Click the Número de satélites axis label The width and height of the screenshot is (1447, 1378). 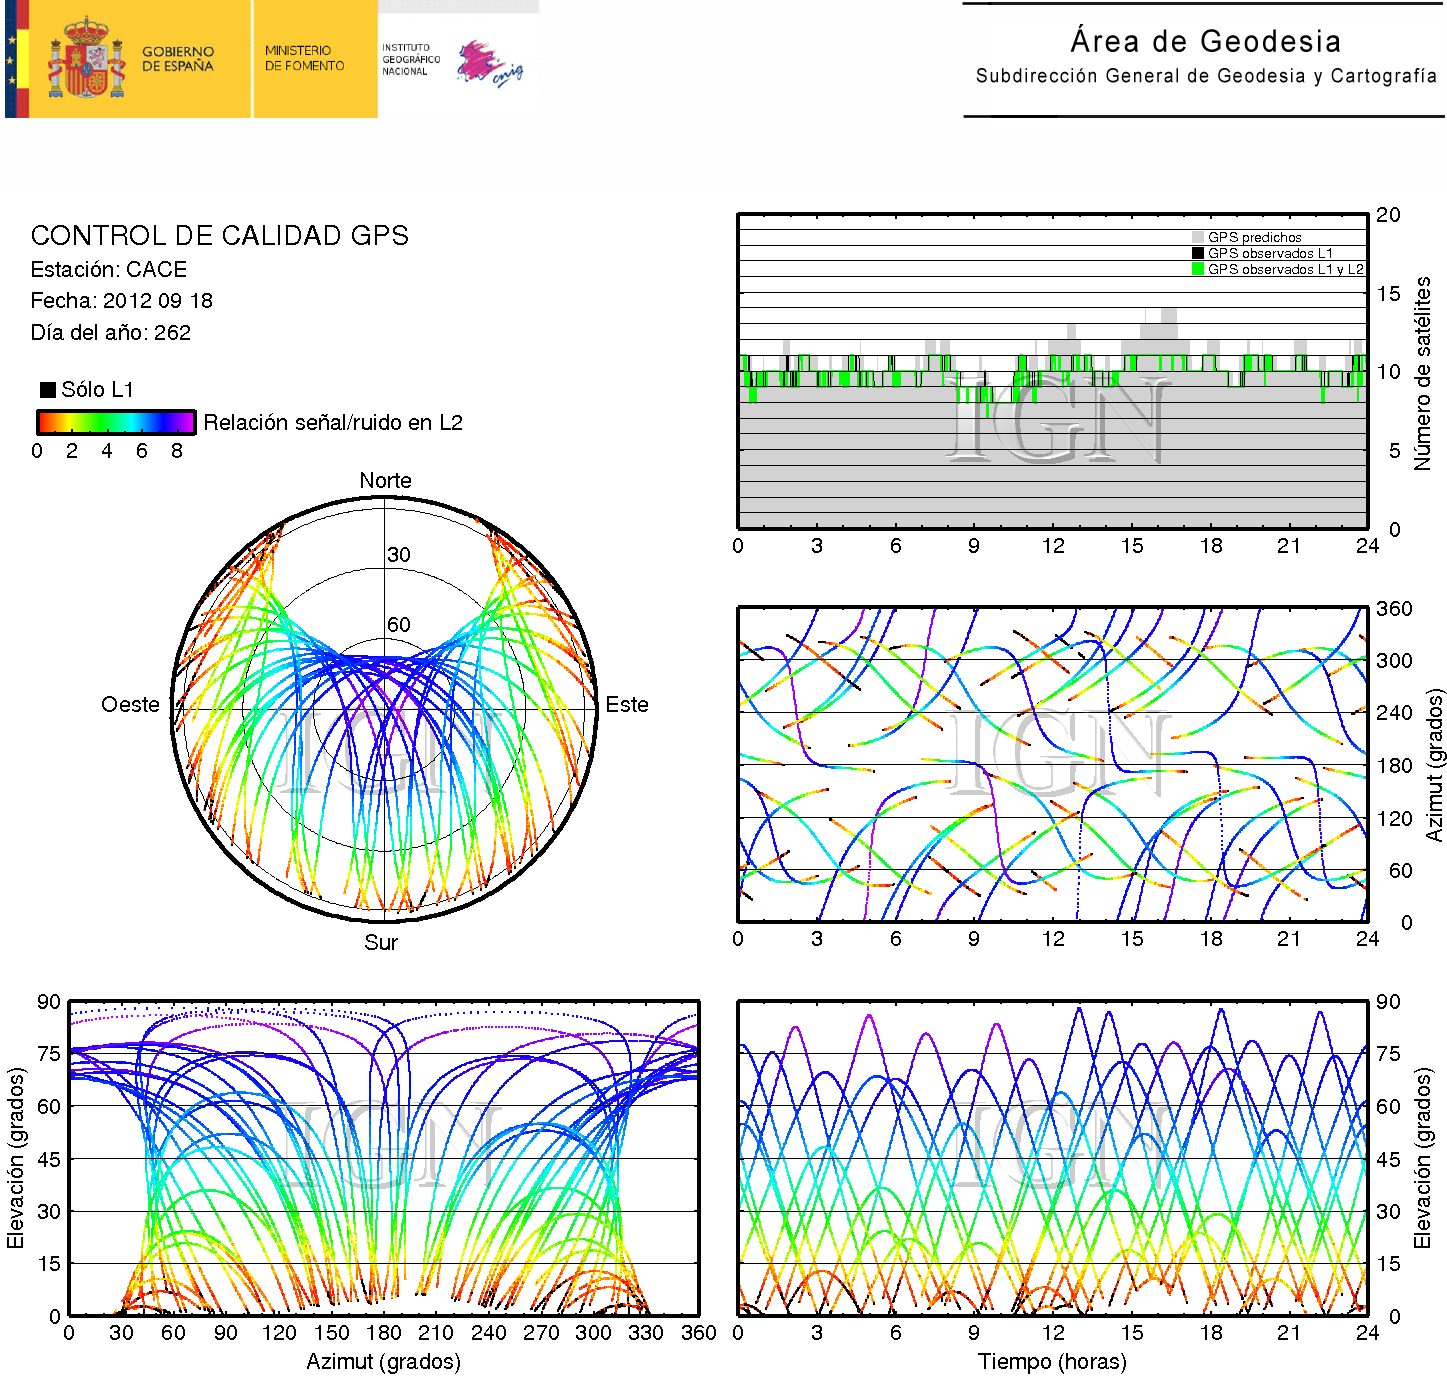point(1422,373)
